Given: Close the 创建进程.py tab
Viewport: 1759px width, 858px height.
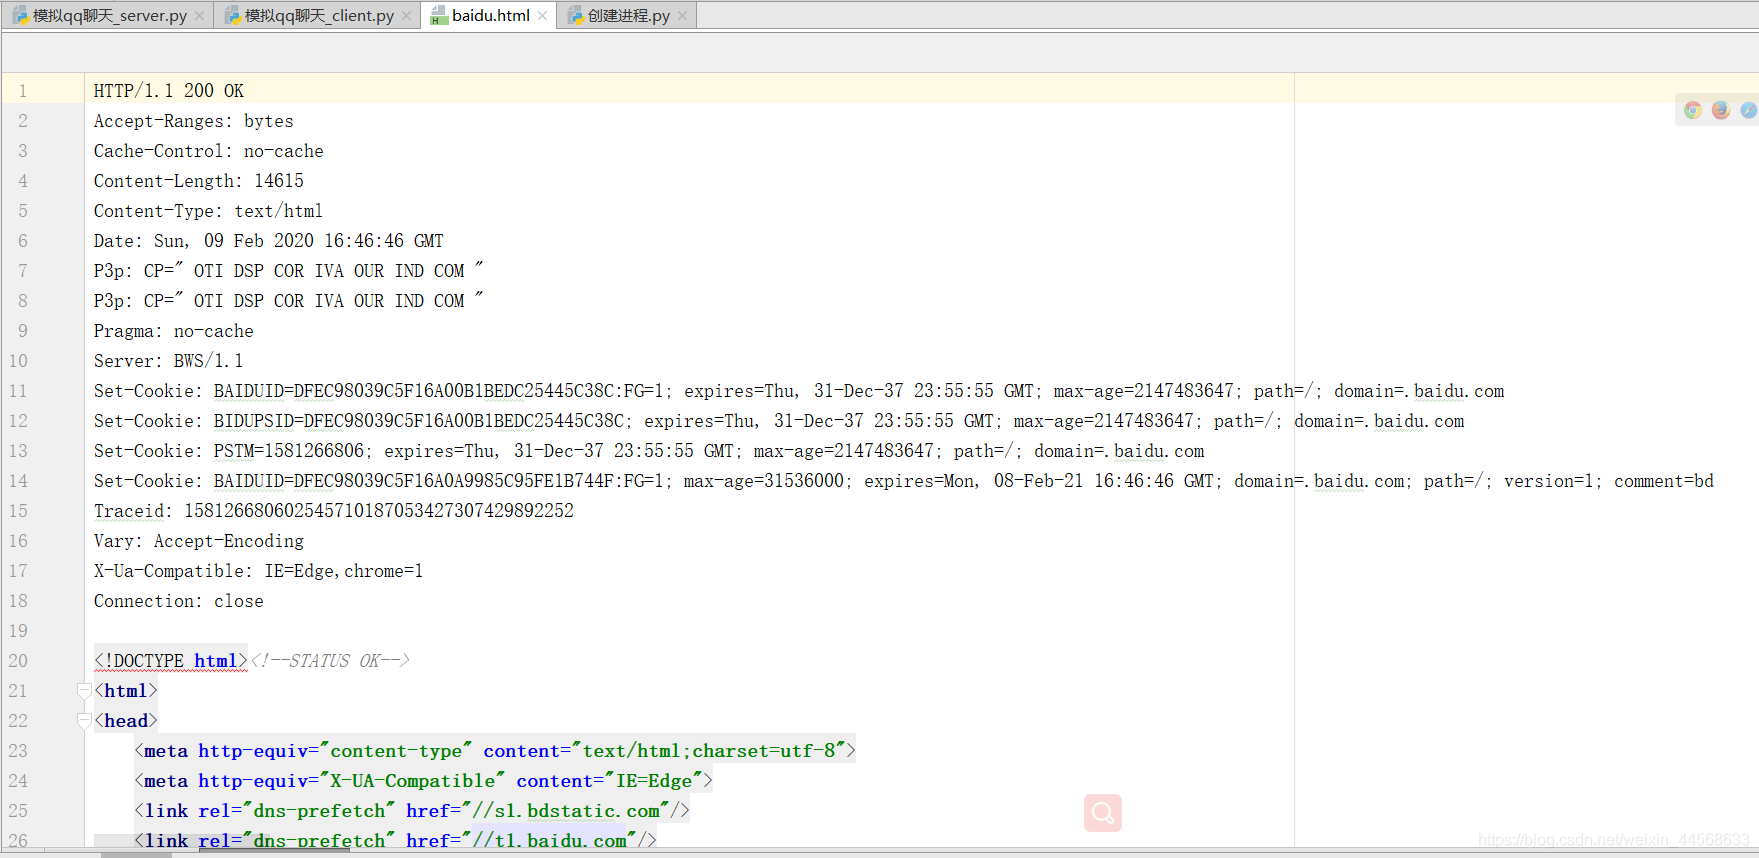Looking at the screenshot, I should coord(682,16).
